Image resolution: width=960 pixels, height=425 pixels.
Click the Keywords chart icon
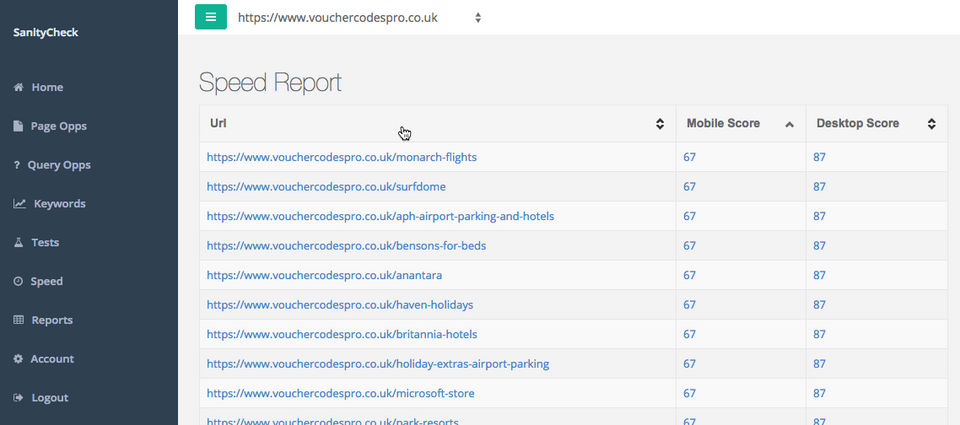pos(20,203)
